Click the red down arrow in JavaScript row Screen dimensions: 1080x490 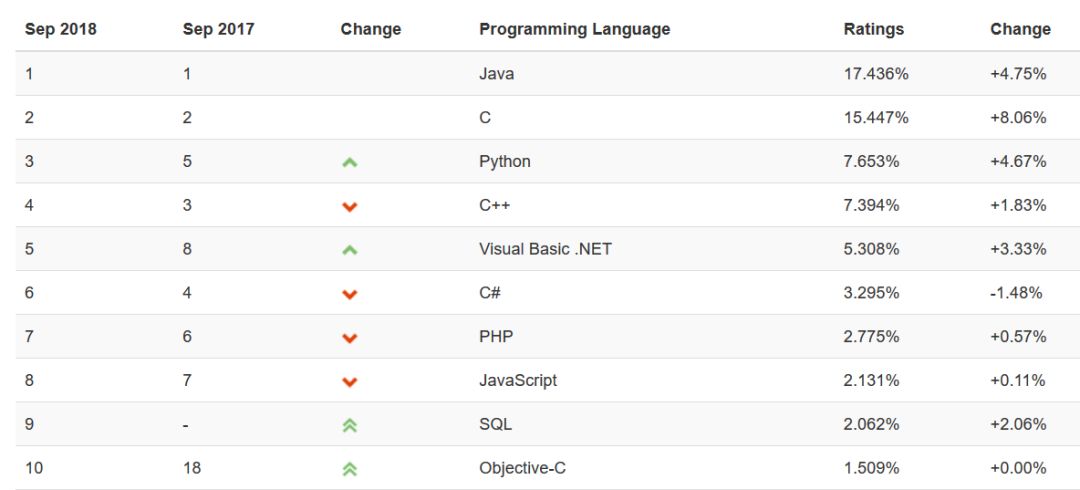[350, 382]
